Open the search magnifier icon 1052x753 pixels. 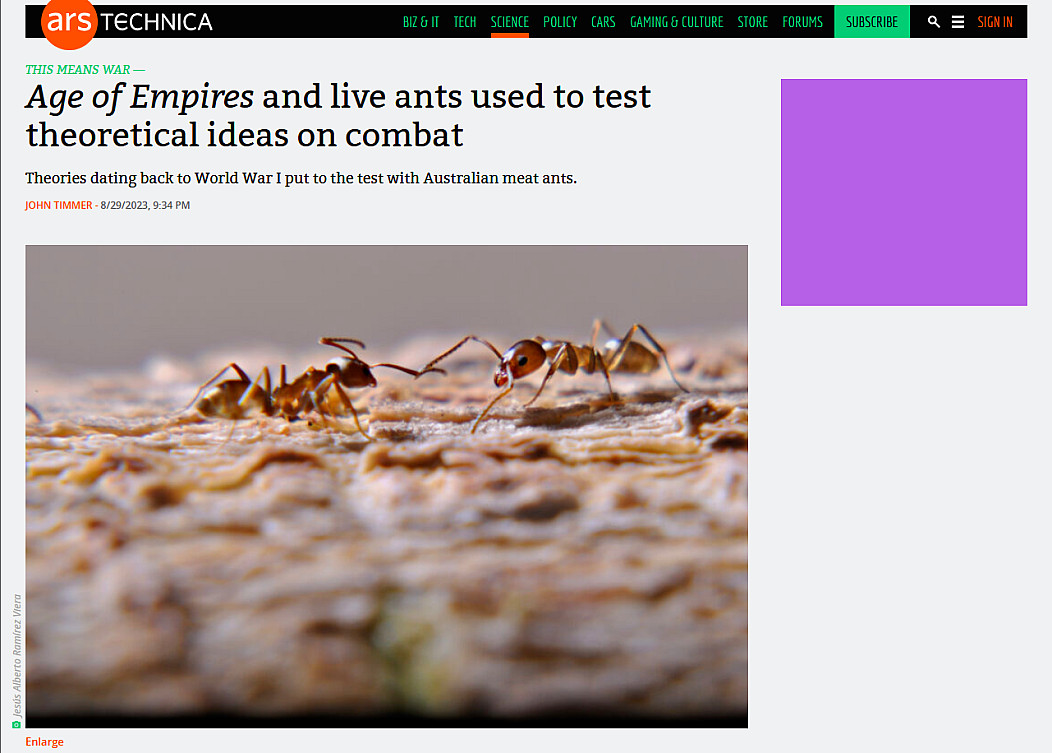pyautogui.click(x=934, y=22)
